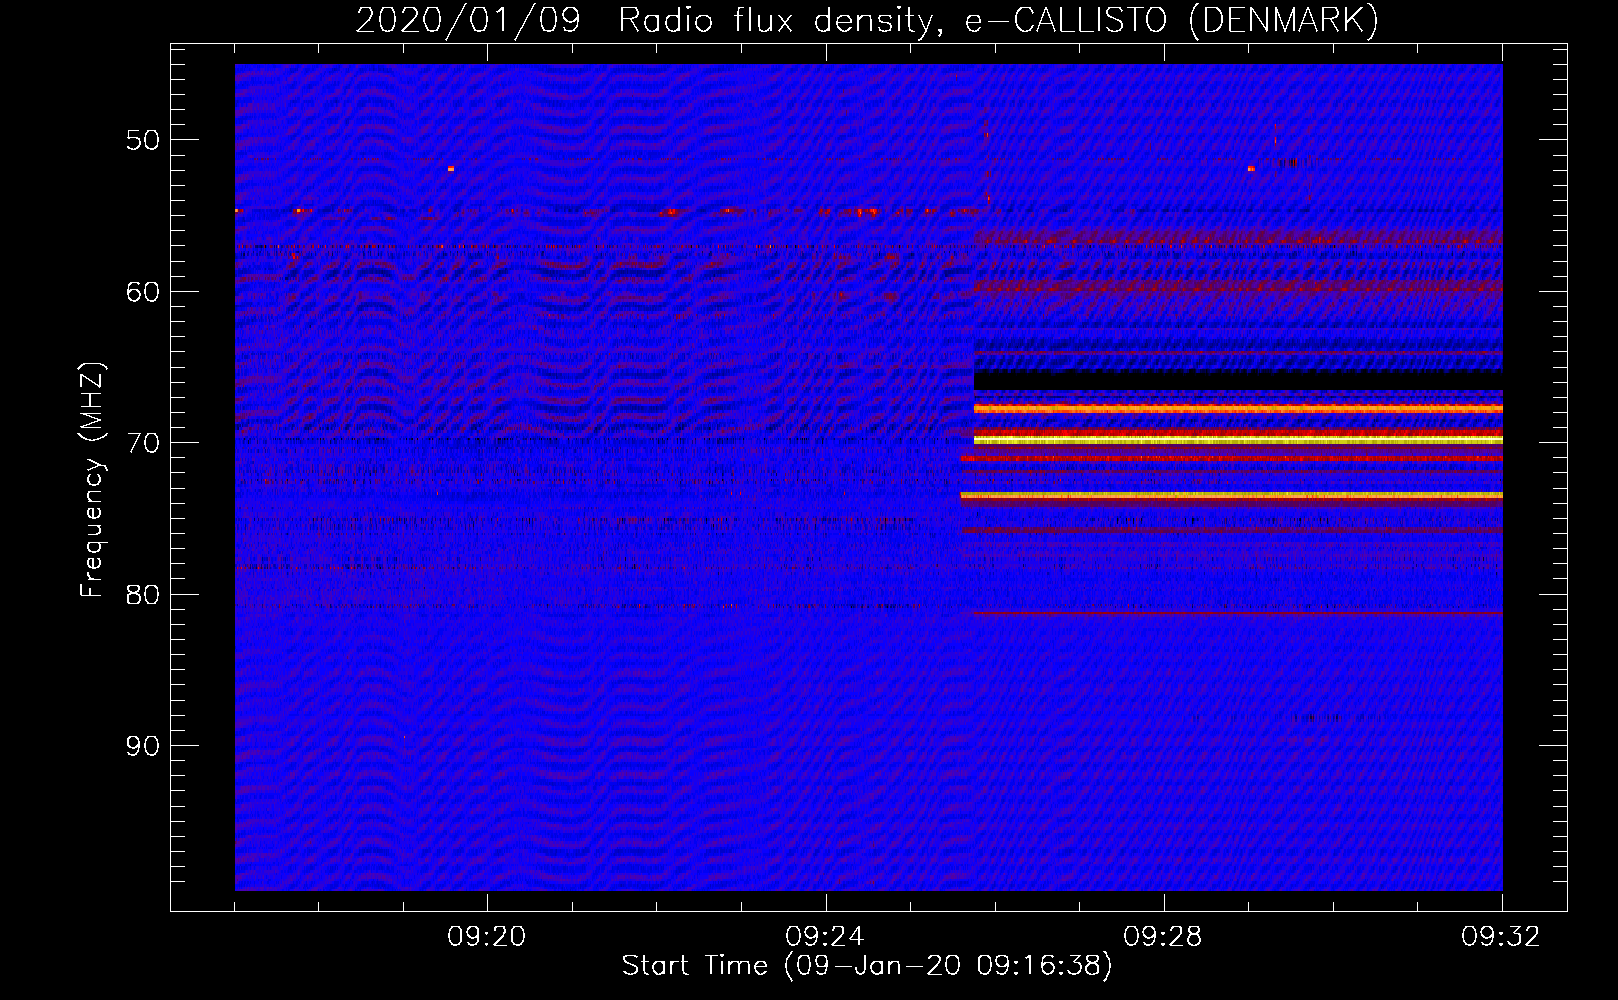Click the 09:24 time tick label

[x=825, y=937]
